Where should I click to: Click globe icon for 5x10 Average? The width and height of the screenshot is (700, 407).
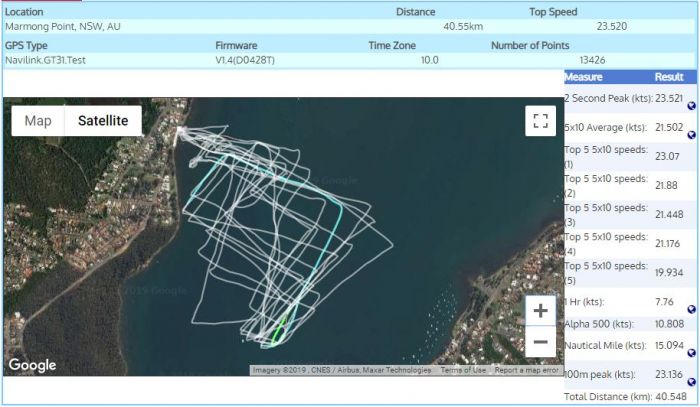(691, 134)
